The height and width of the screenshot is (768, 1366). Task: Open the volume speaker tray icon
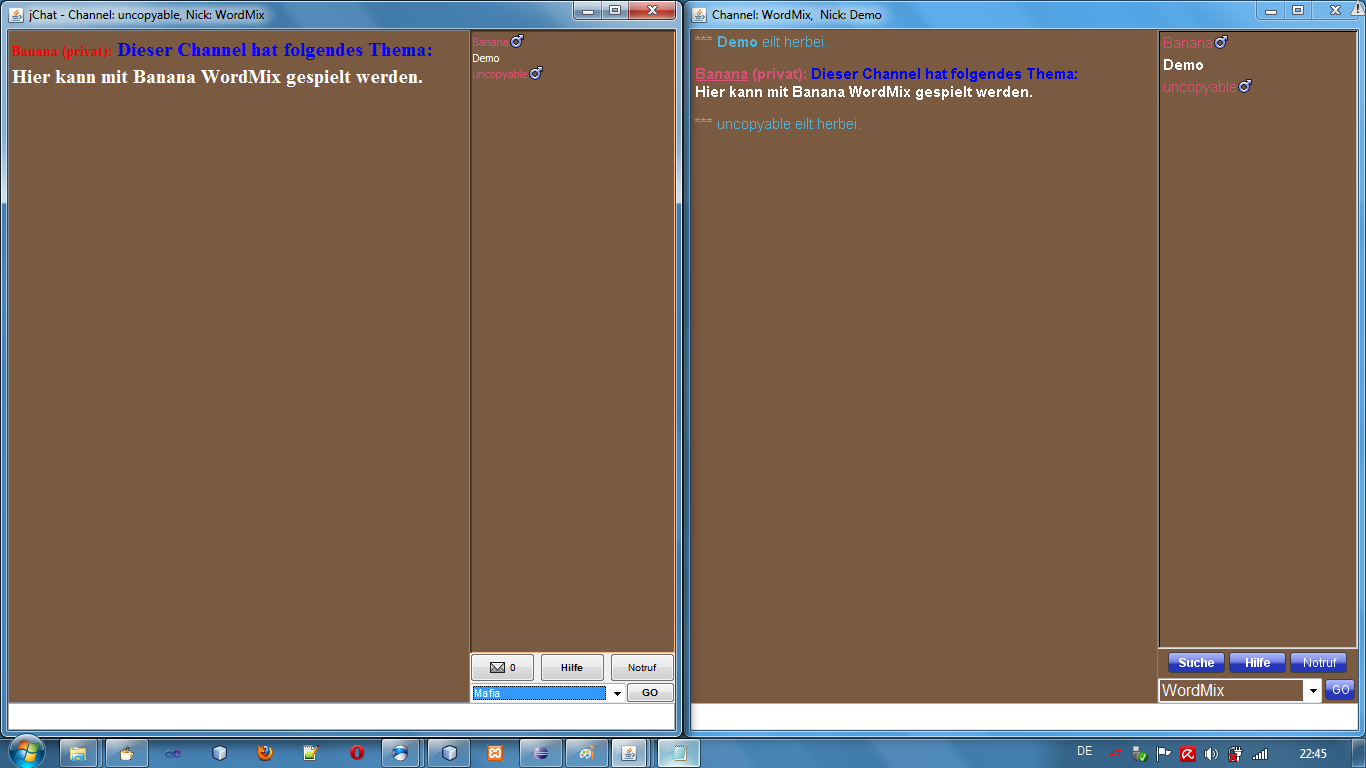[1211, 754]
